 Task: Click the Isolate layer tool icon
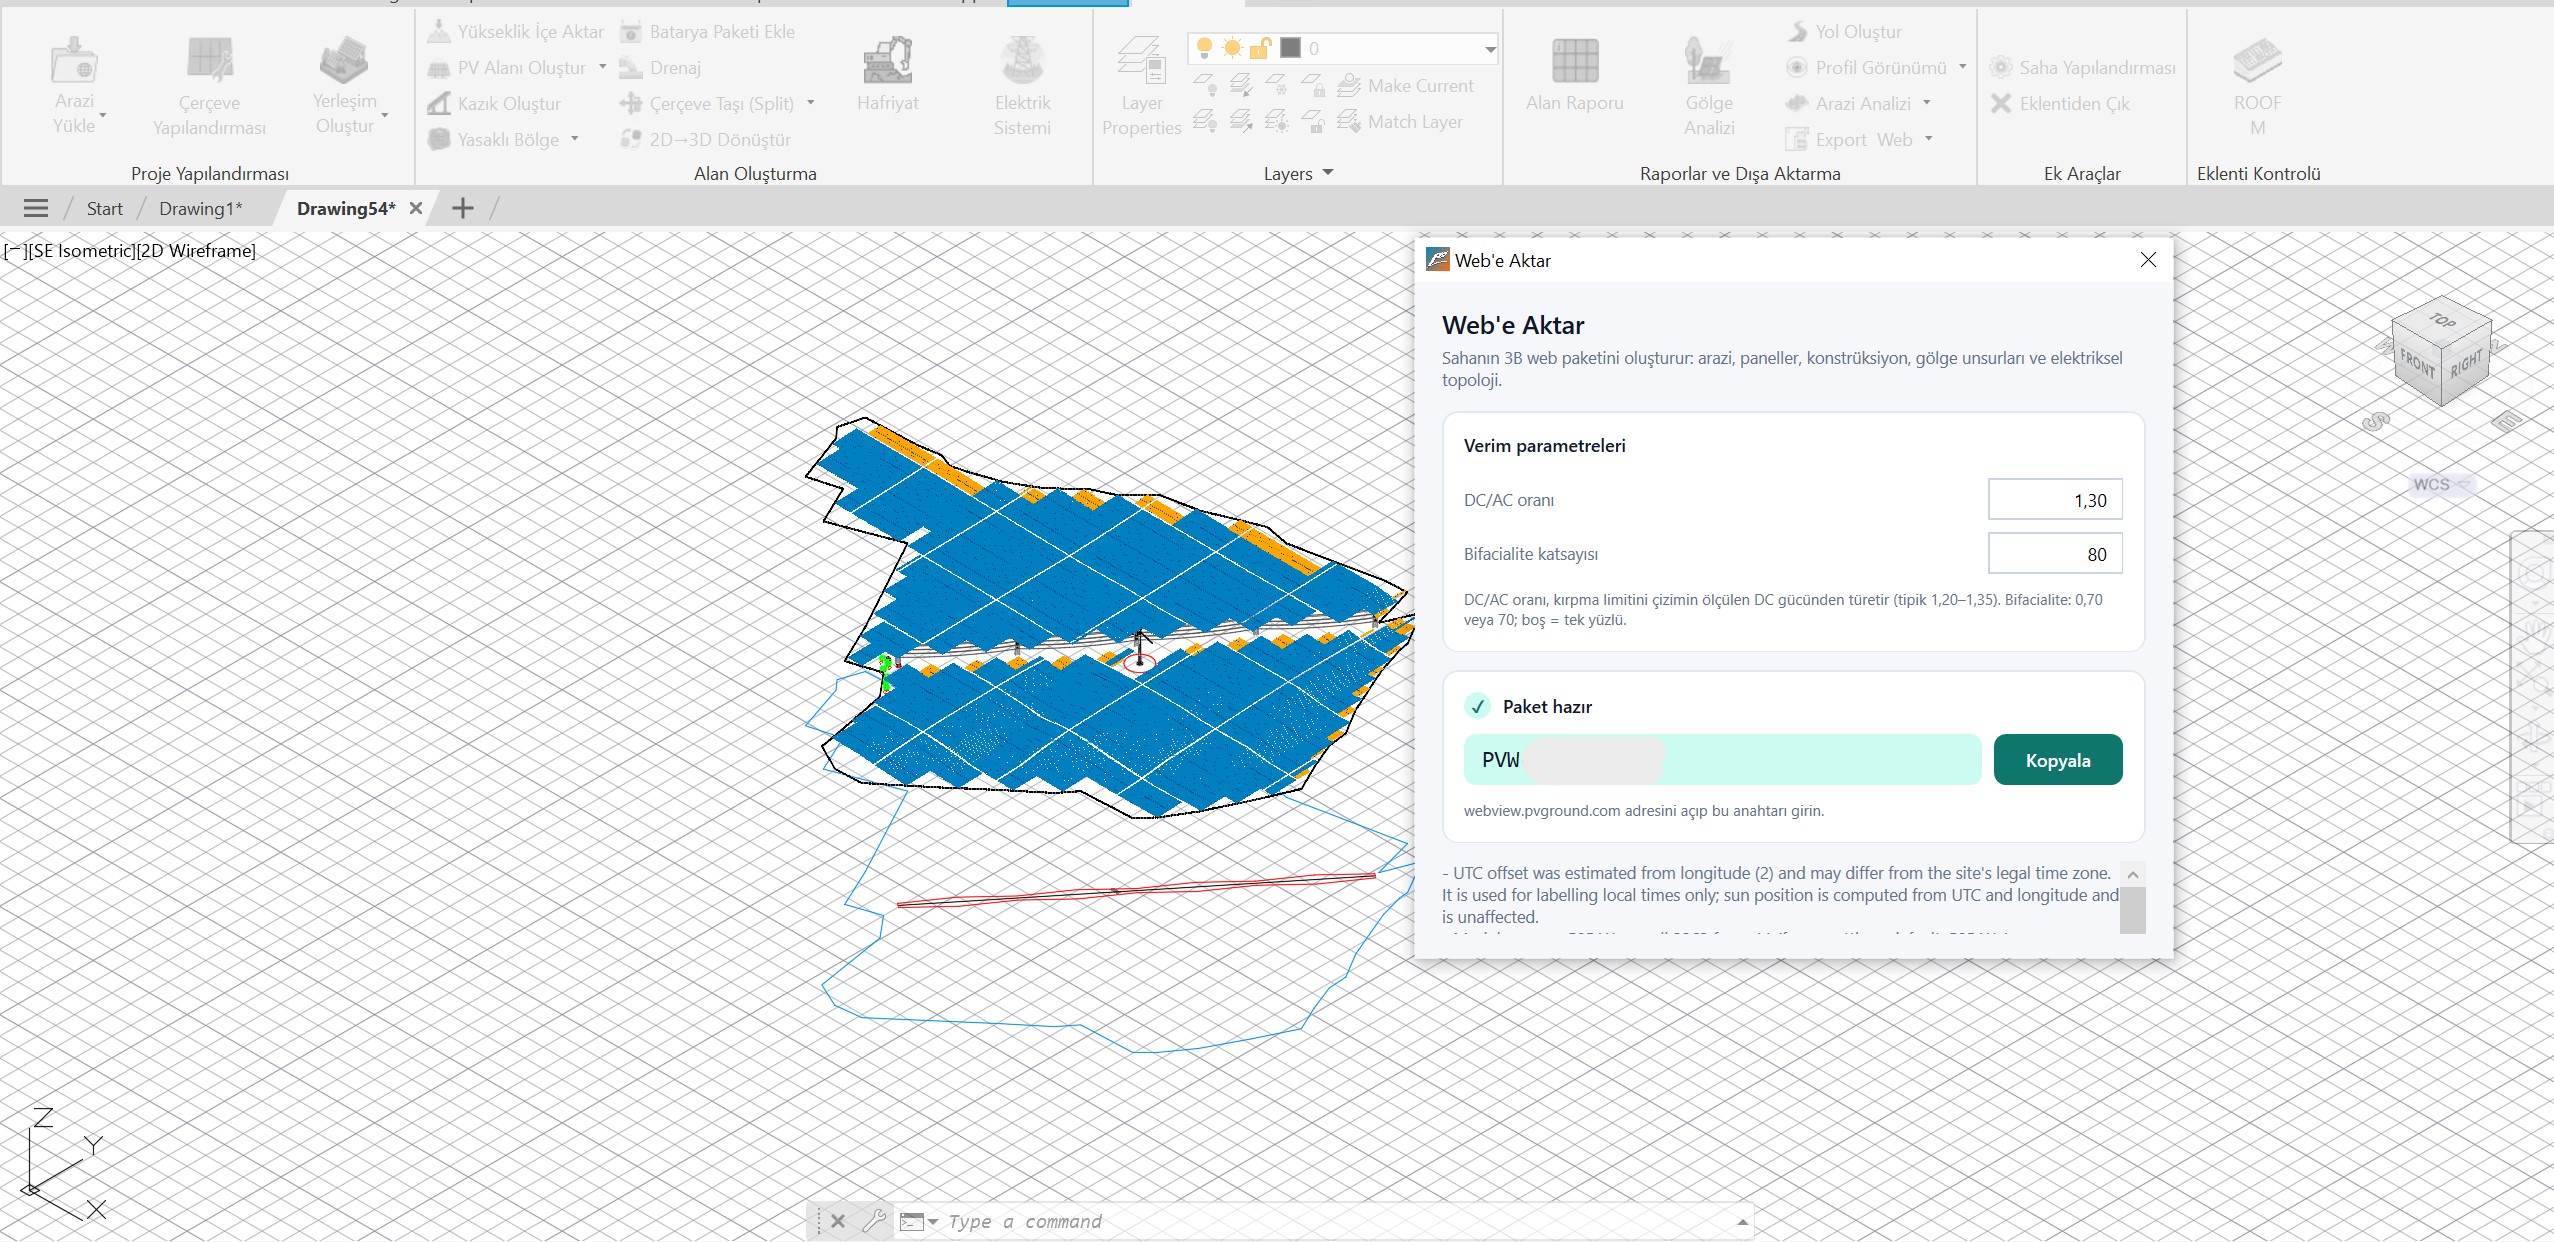(1241, 86)
